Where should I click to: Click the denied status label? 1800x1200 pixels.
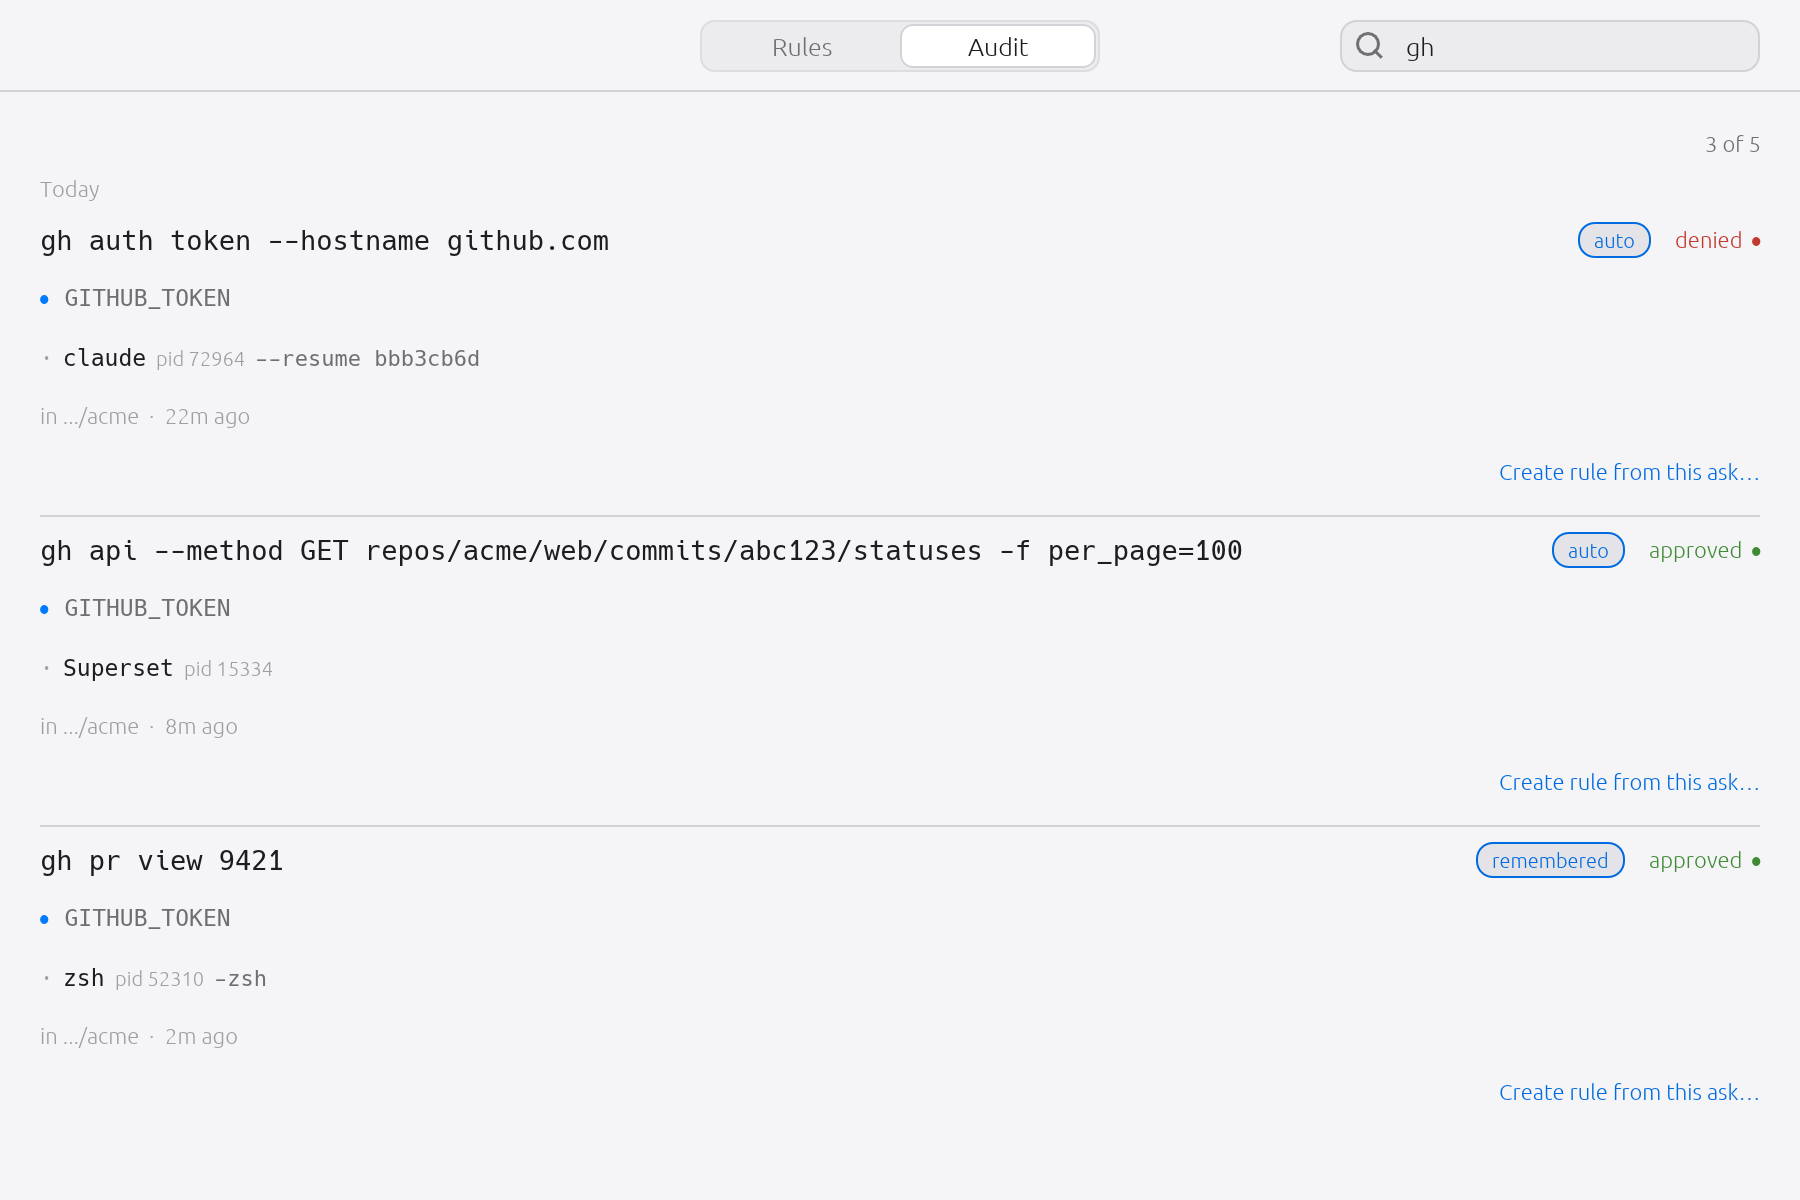point(1708,240)
